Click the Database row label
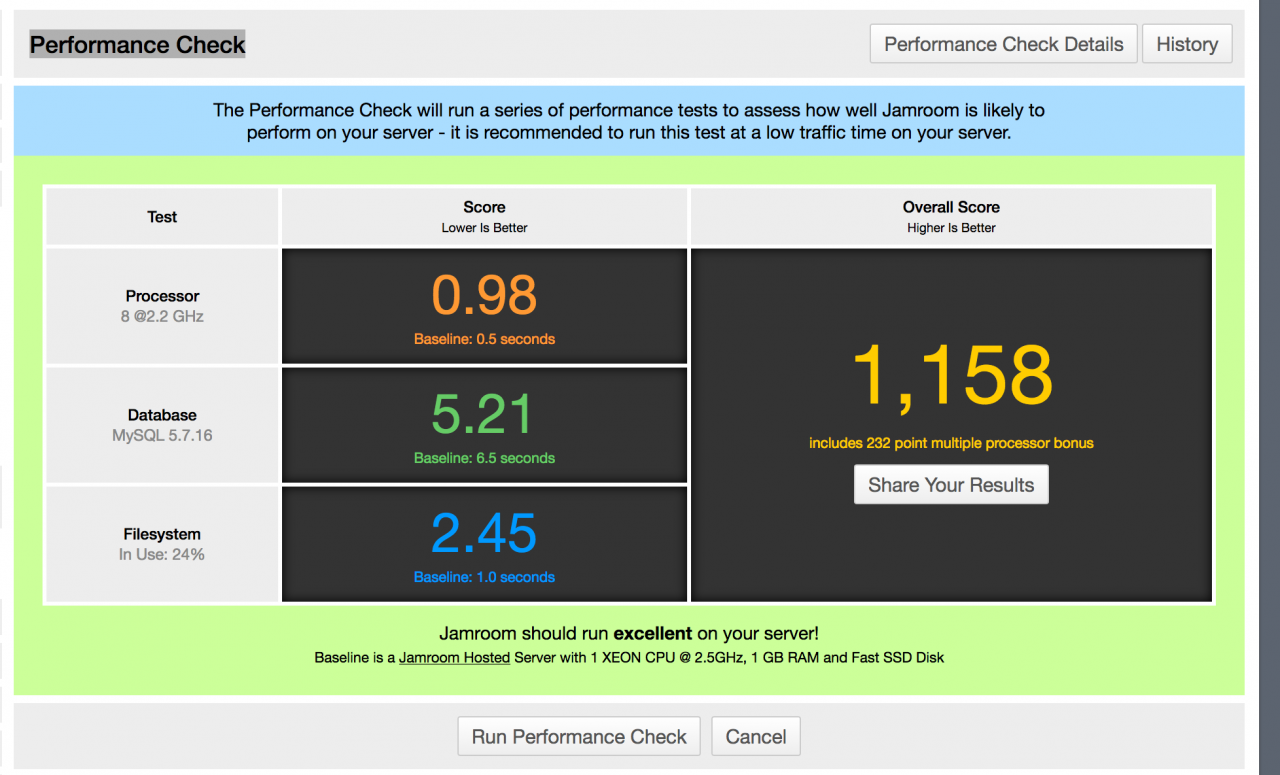1280x775 pixels. 162,415
